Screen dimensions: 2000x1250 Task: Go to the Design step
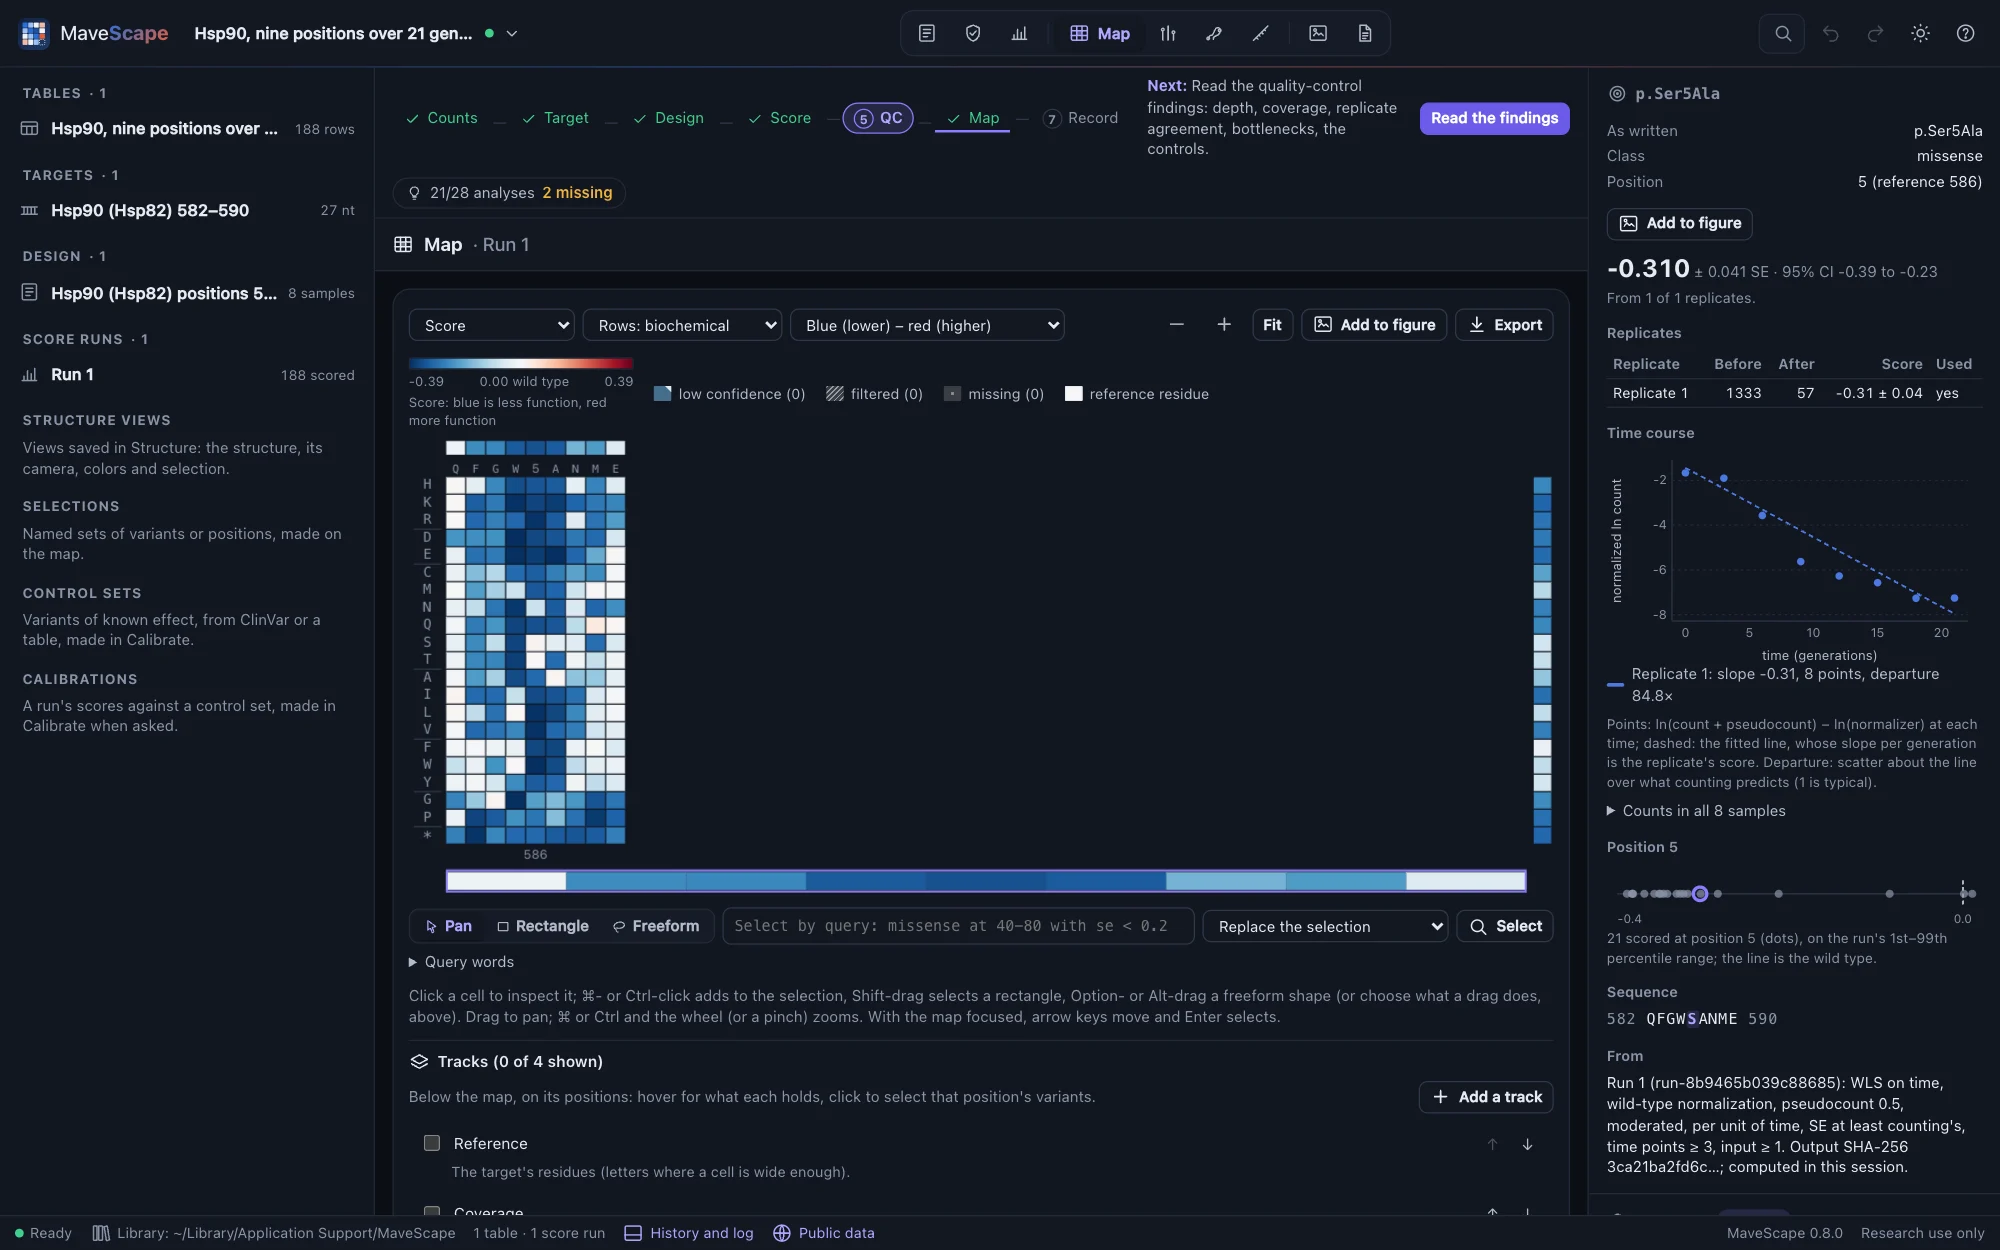[668, 118]
